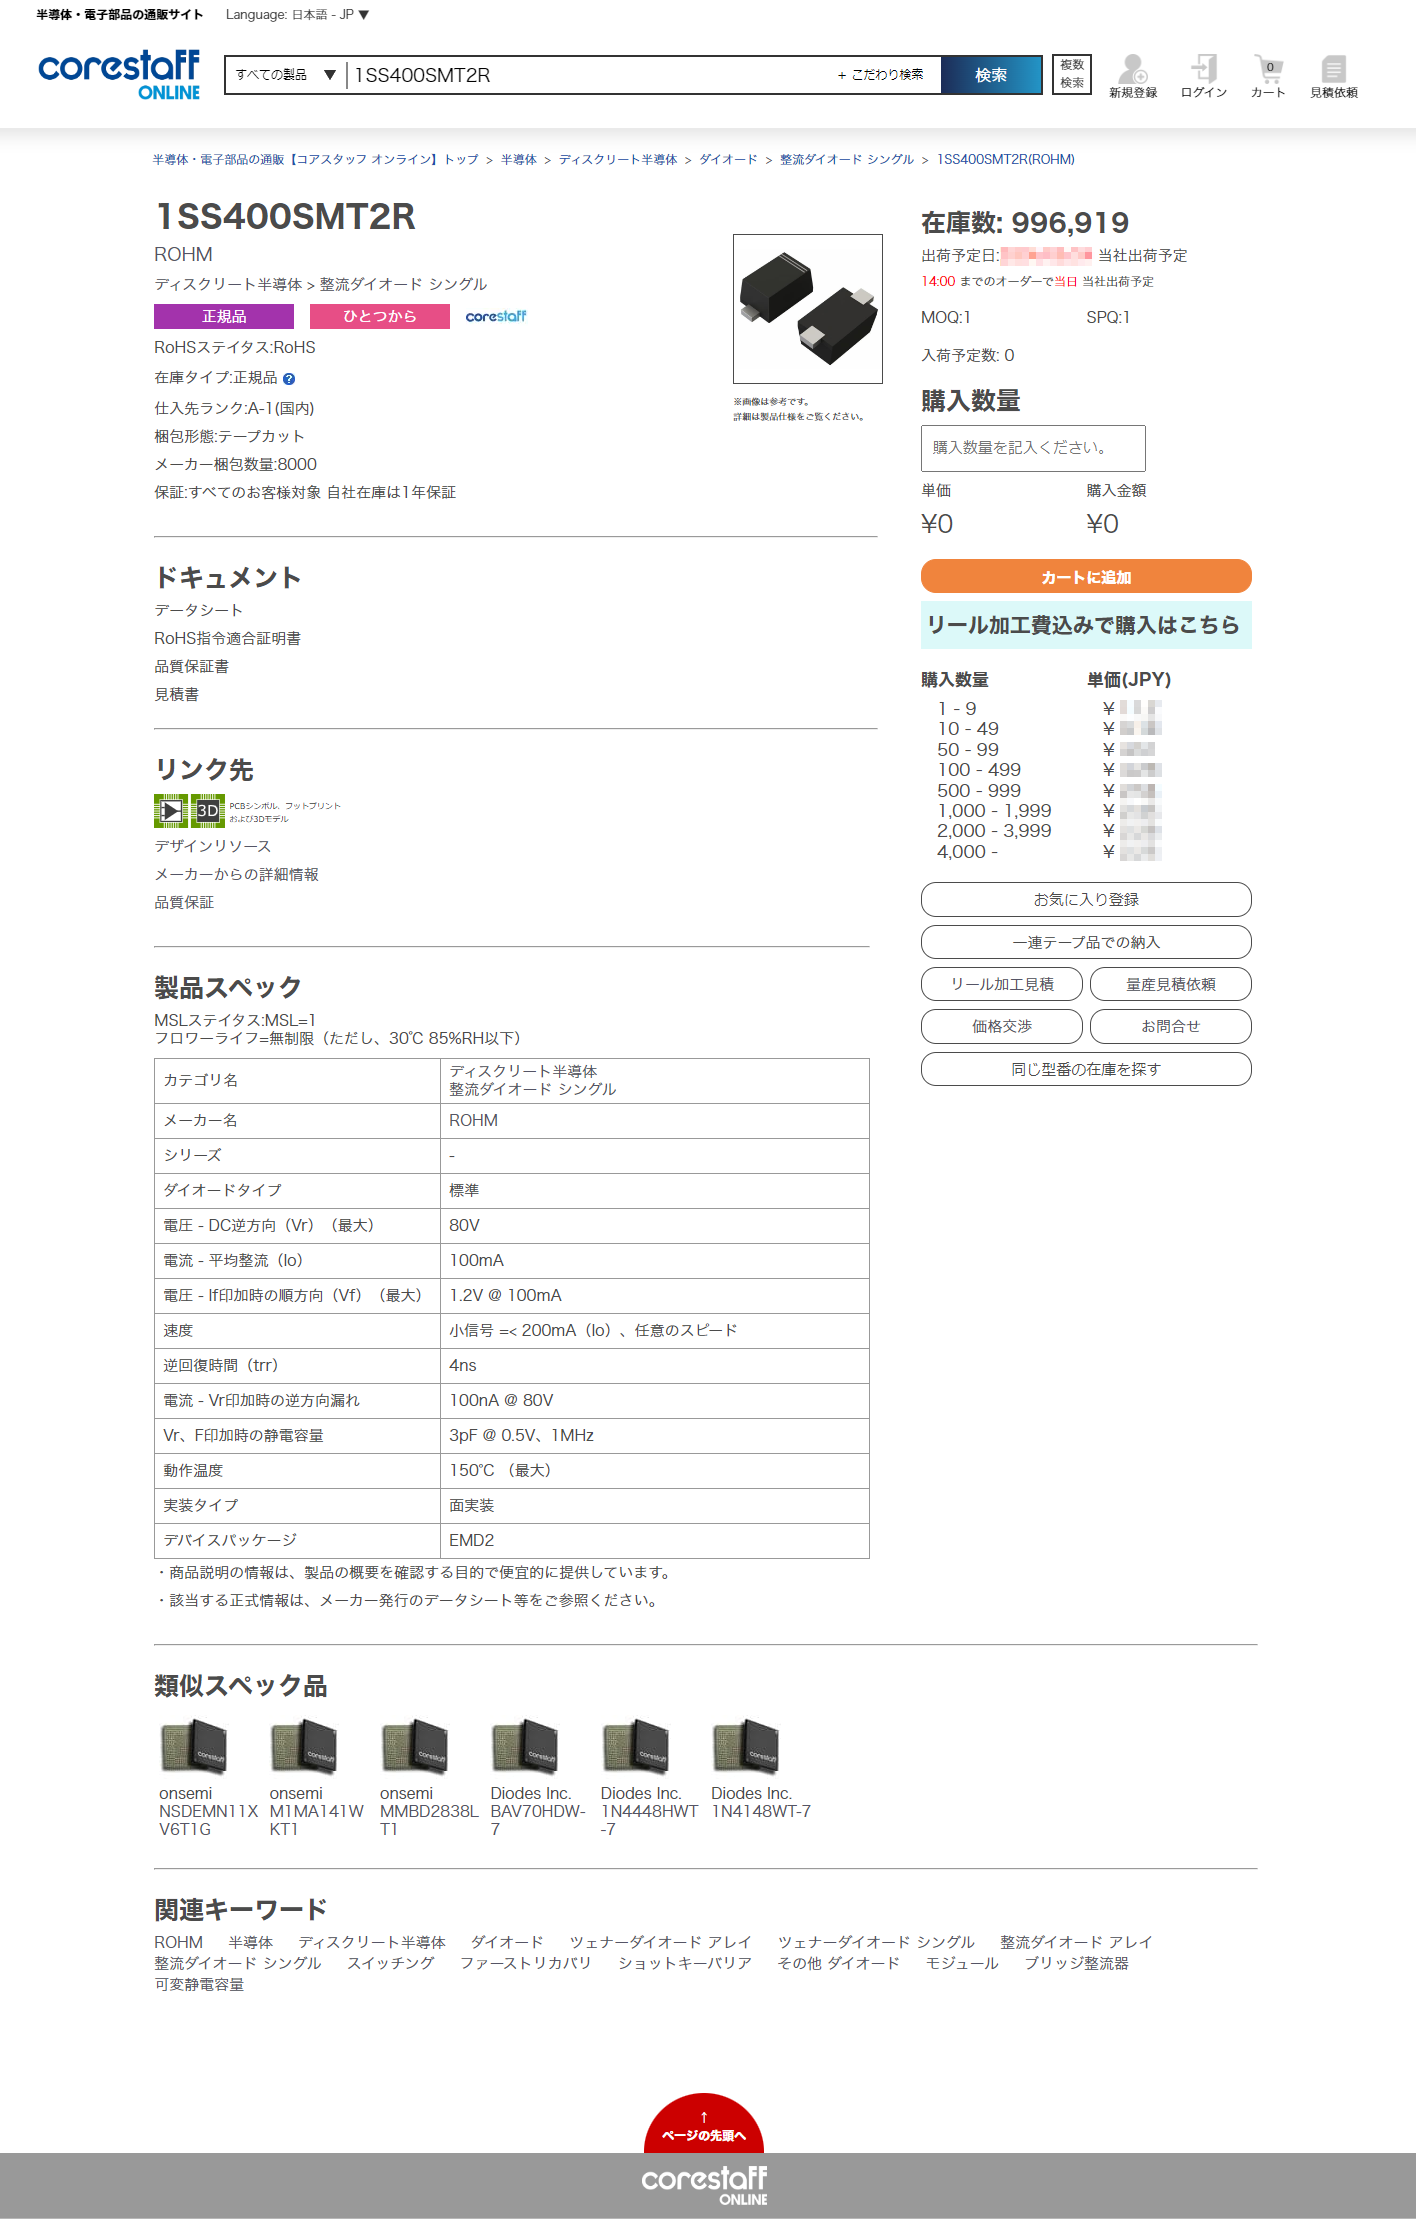Screen dimensions: 1416x2219
Task: Click the PCB symbol play icon
Action: pyautogui.click(x=171, y=810)
